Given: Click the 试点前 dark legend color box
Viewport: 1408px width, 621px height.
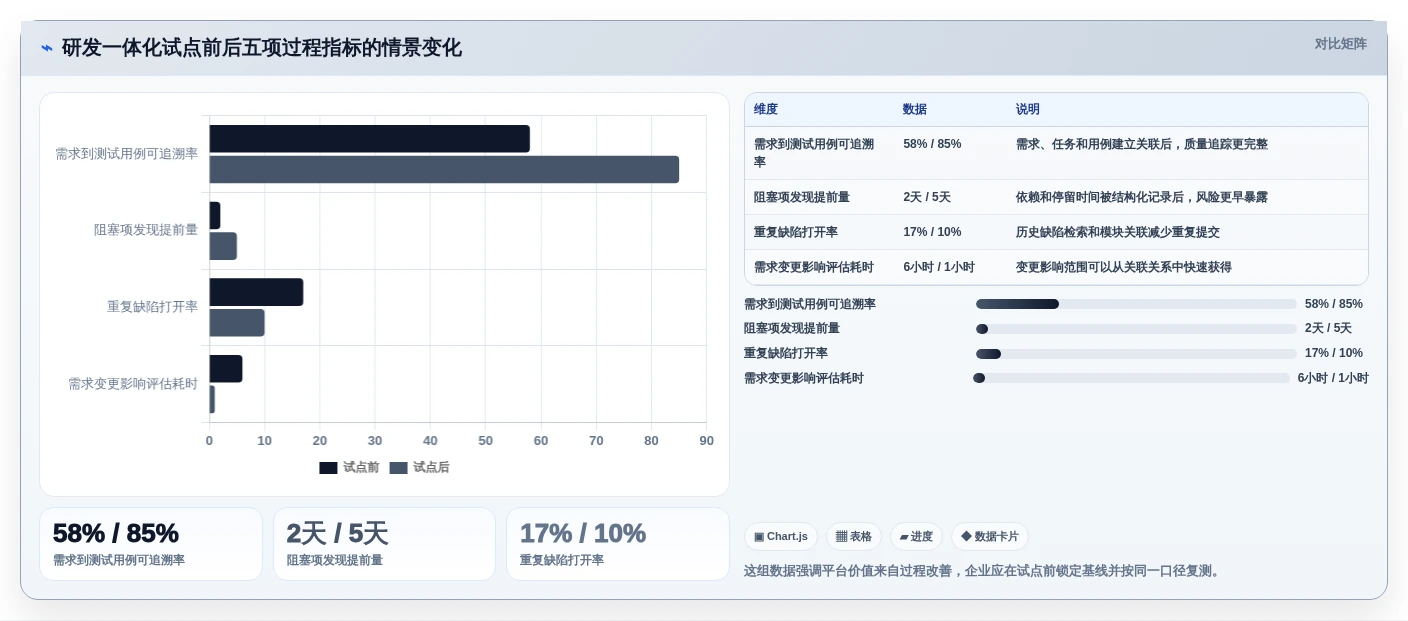Looking at the screenshot, I should pyautogui.click(x=328, y=468).
